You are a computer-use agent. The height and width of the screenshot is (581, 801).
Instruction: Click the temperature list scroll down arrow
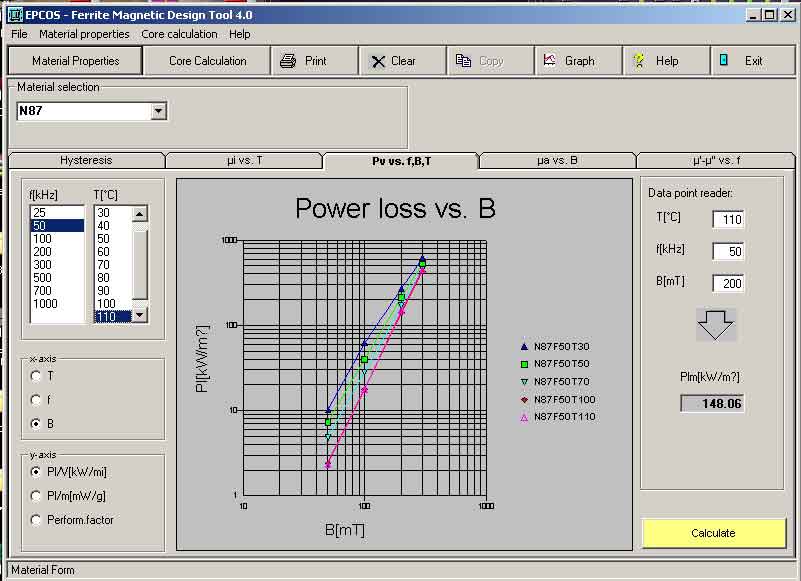pyautogui.click(x=139, y=316)
